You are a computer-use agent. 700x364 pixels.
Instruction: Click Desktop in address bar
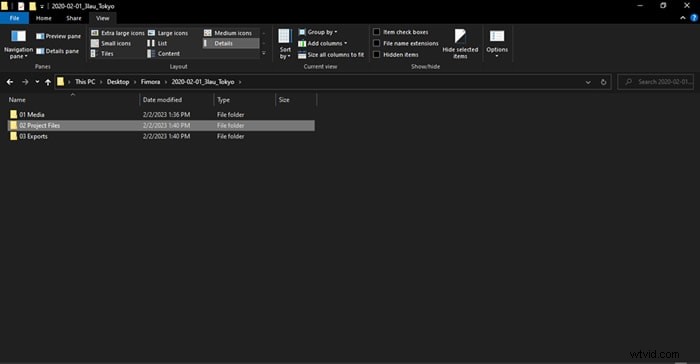pos(118,82)
